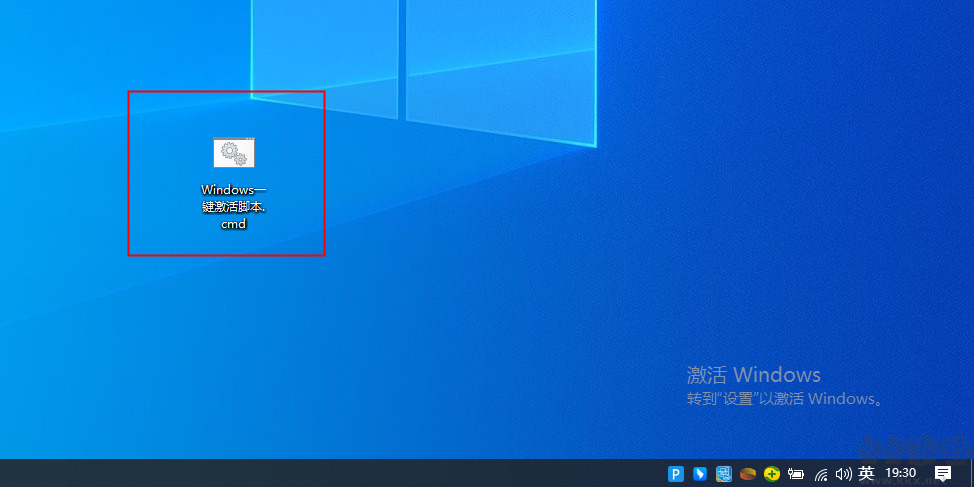The width and height of the screenshot is (974, 487).
Task: Open the notification action center icon
Action: click(943, 473)
